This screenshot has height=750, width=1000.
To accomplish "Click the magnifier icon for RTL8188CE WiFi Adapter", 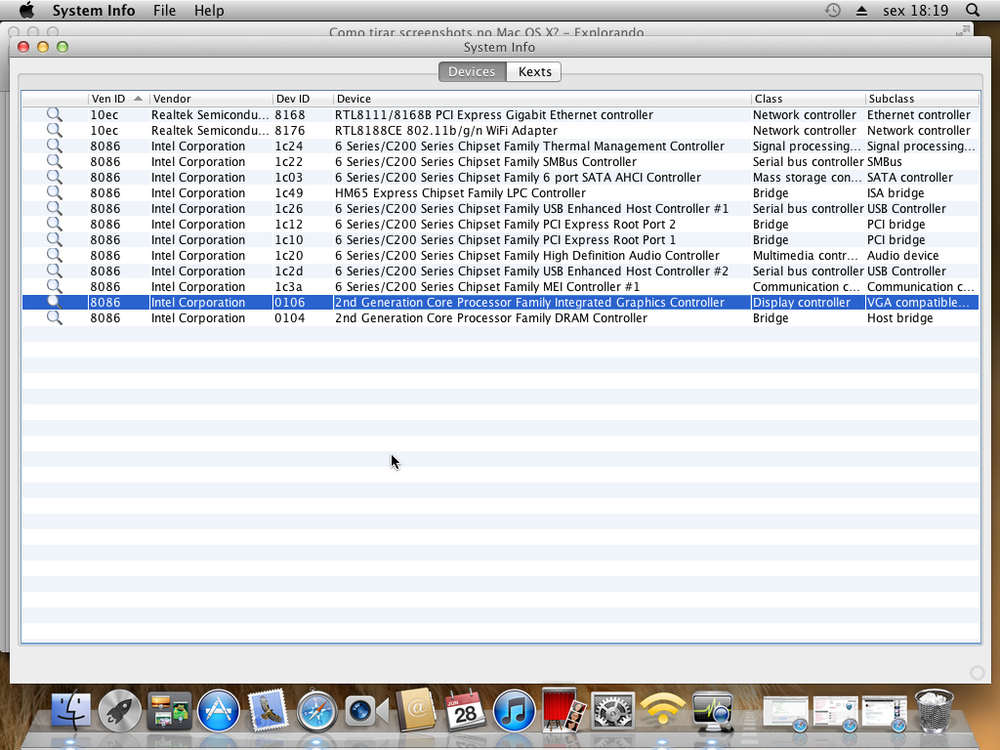I will pos(54,131).
